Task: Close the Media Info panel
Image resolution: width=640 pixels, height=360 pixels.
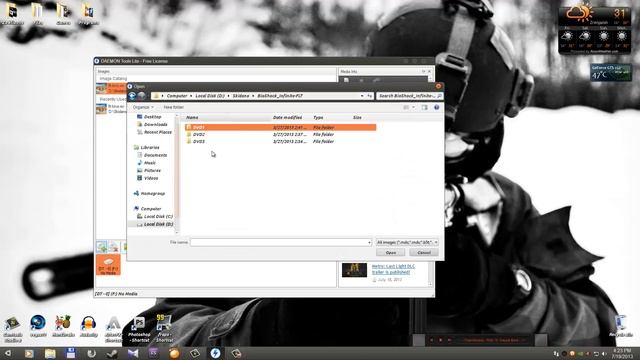Action: [x=429, y=71]
